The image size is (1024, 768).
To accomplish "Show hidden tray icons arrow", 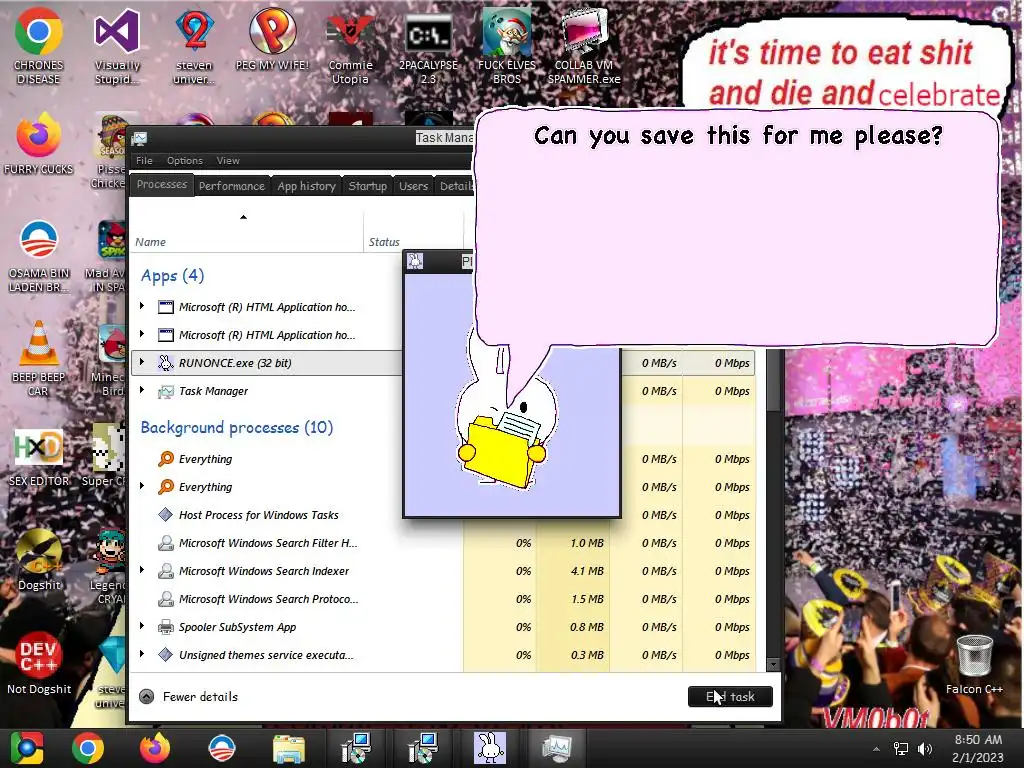I will [876, 748].
